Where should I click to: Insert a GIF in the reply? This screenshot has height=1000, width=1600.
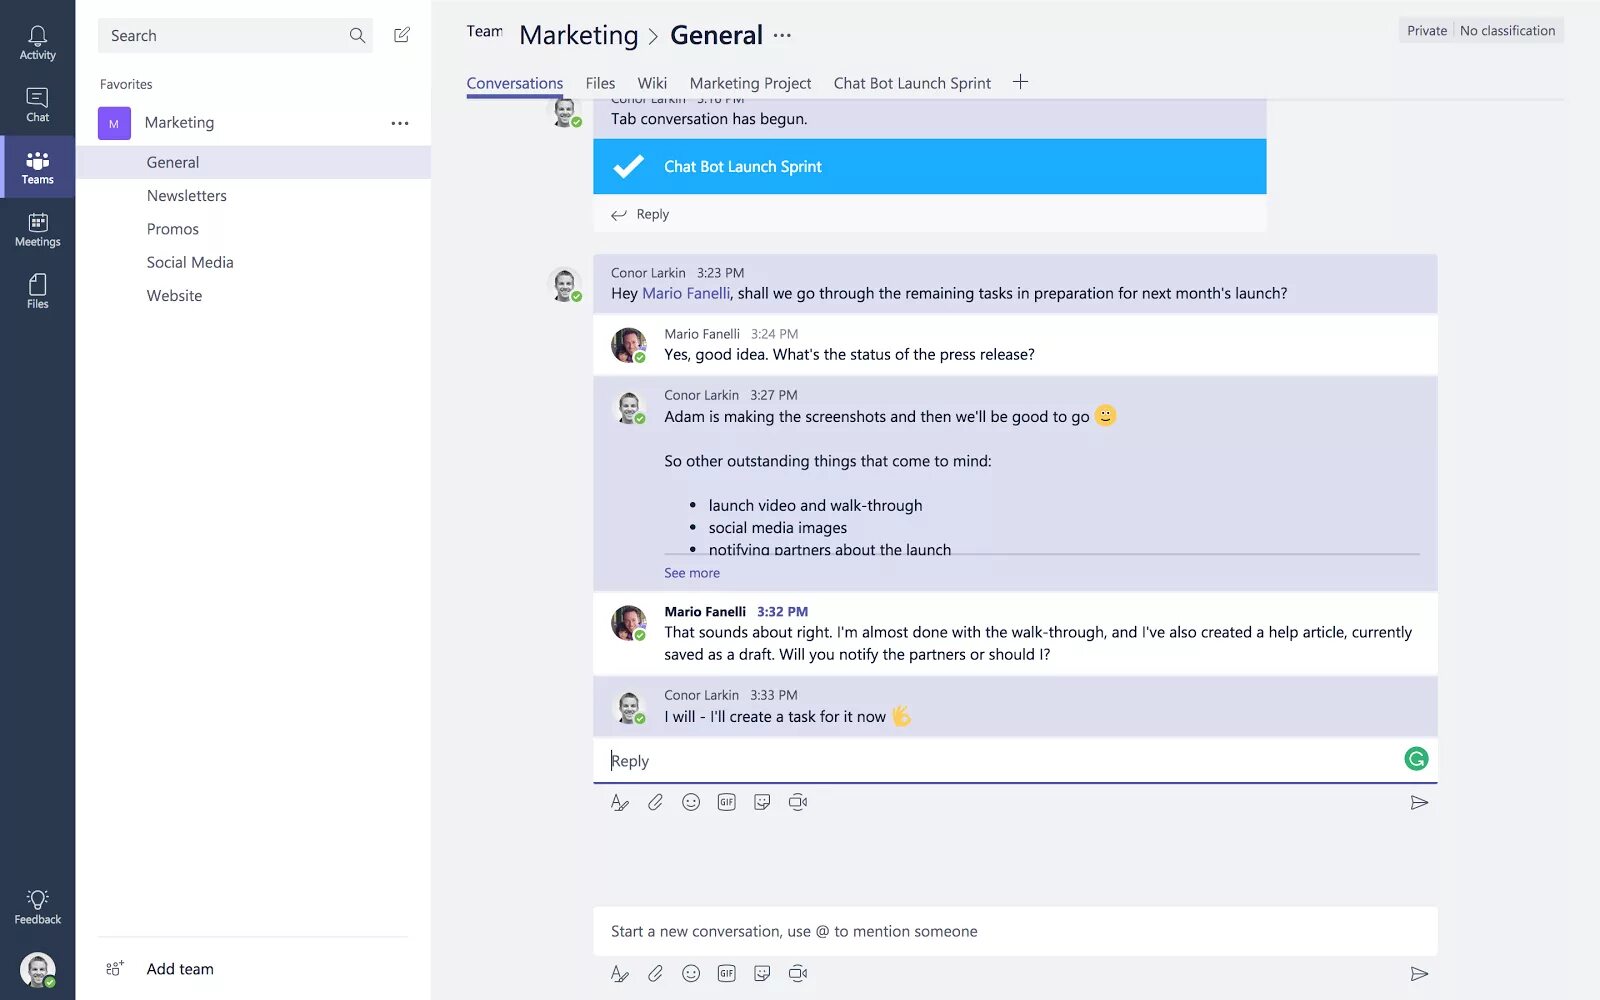pos(727,802)
